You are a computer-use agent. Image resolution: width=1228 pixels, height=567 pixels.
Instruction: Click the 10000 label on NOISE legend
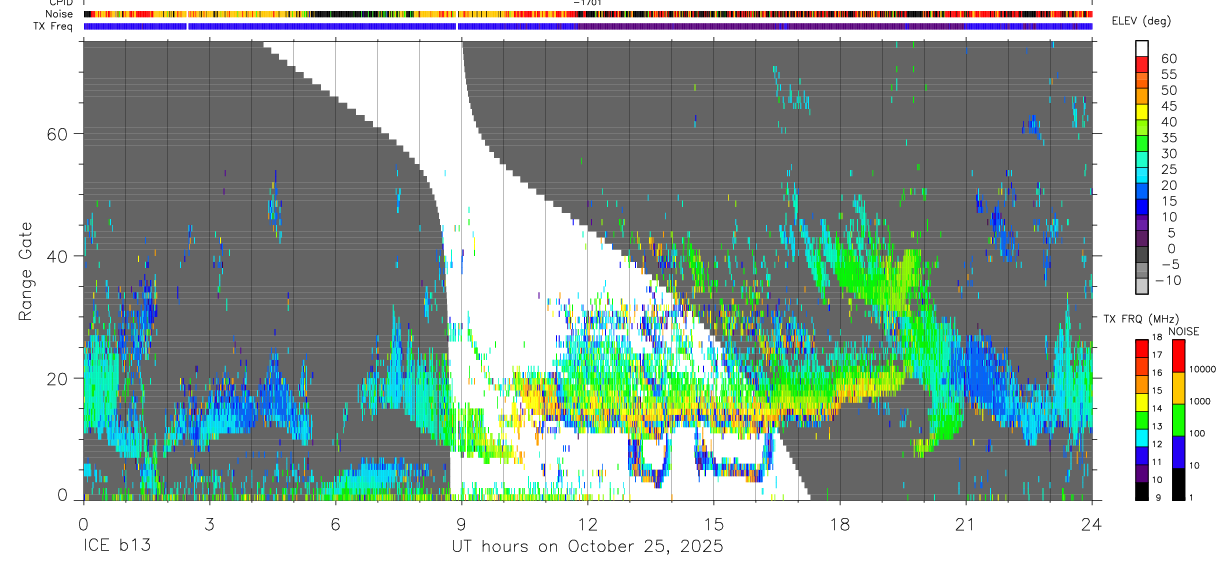tap(1202, 370)
